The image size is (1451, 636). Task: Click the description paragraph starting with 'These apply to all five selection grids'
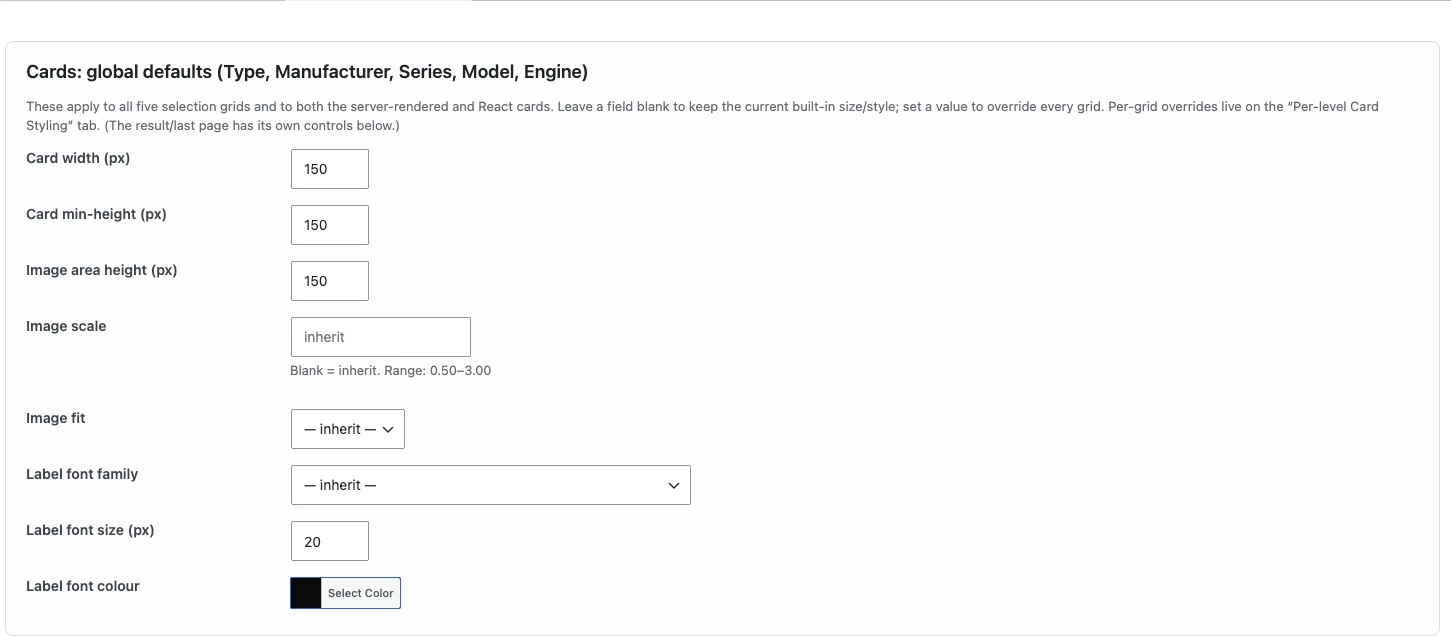tap(702, 116)
